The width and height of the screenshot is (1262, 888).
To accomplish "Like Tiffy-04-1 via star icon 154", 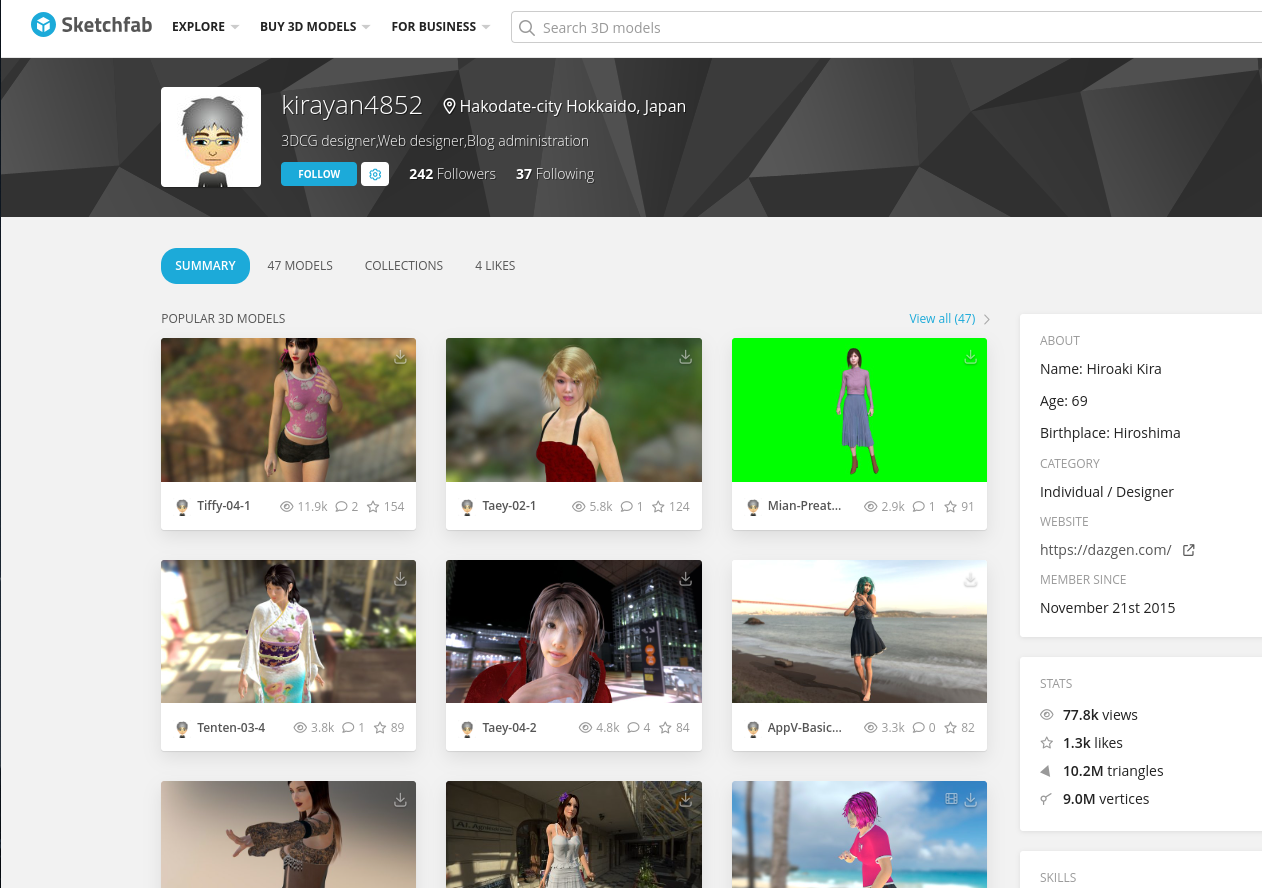I will 373,507.
